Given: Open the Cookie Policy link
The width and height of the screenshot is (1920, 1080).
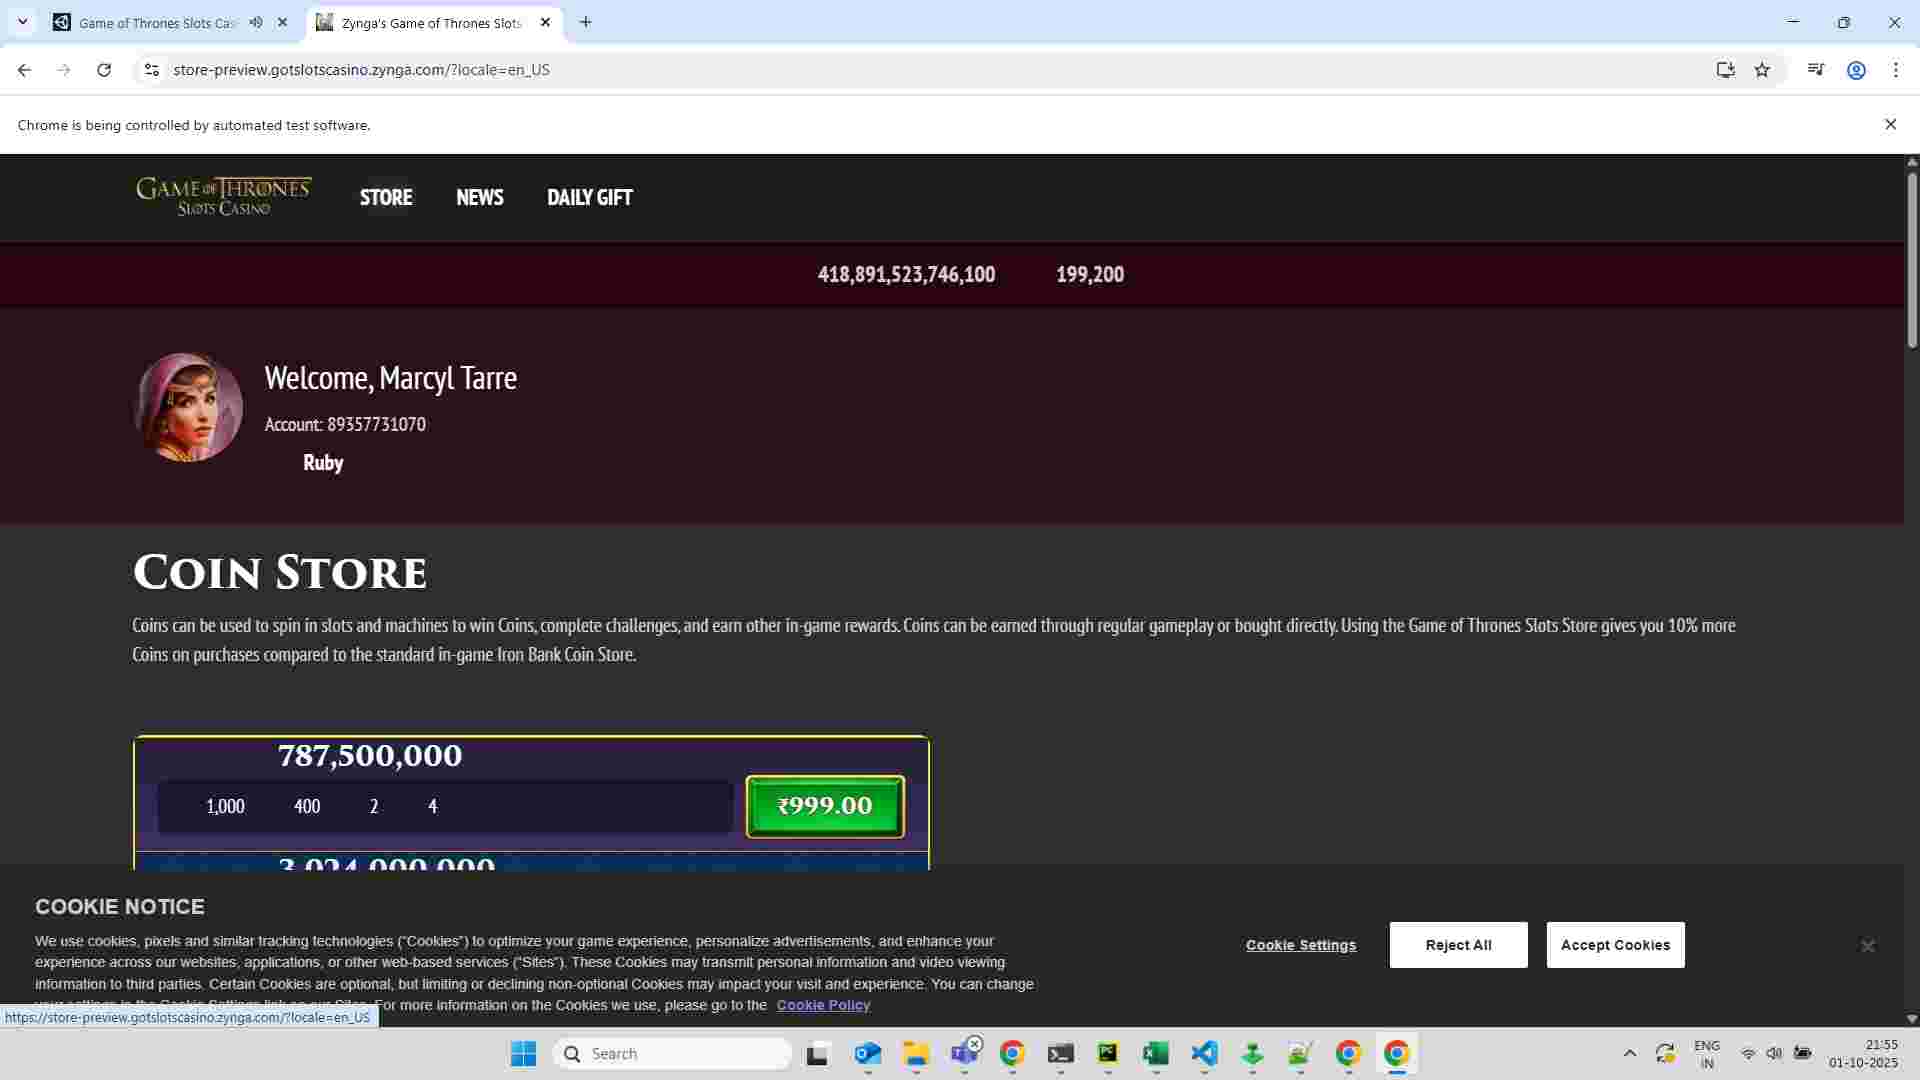Looking at the screenshot, I should click(823, 1005).
